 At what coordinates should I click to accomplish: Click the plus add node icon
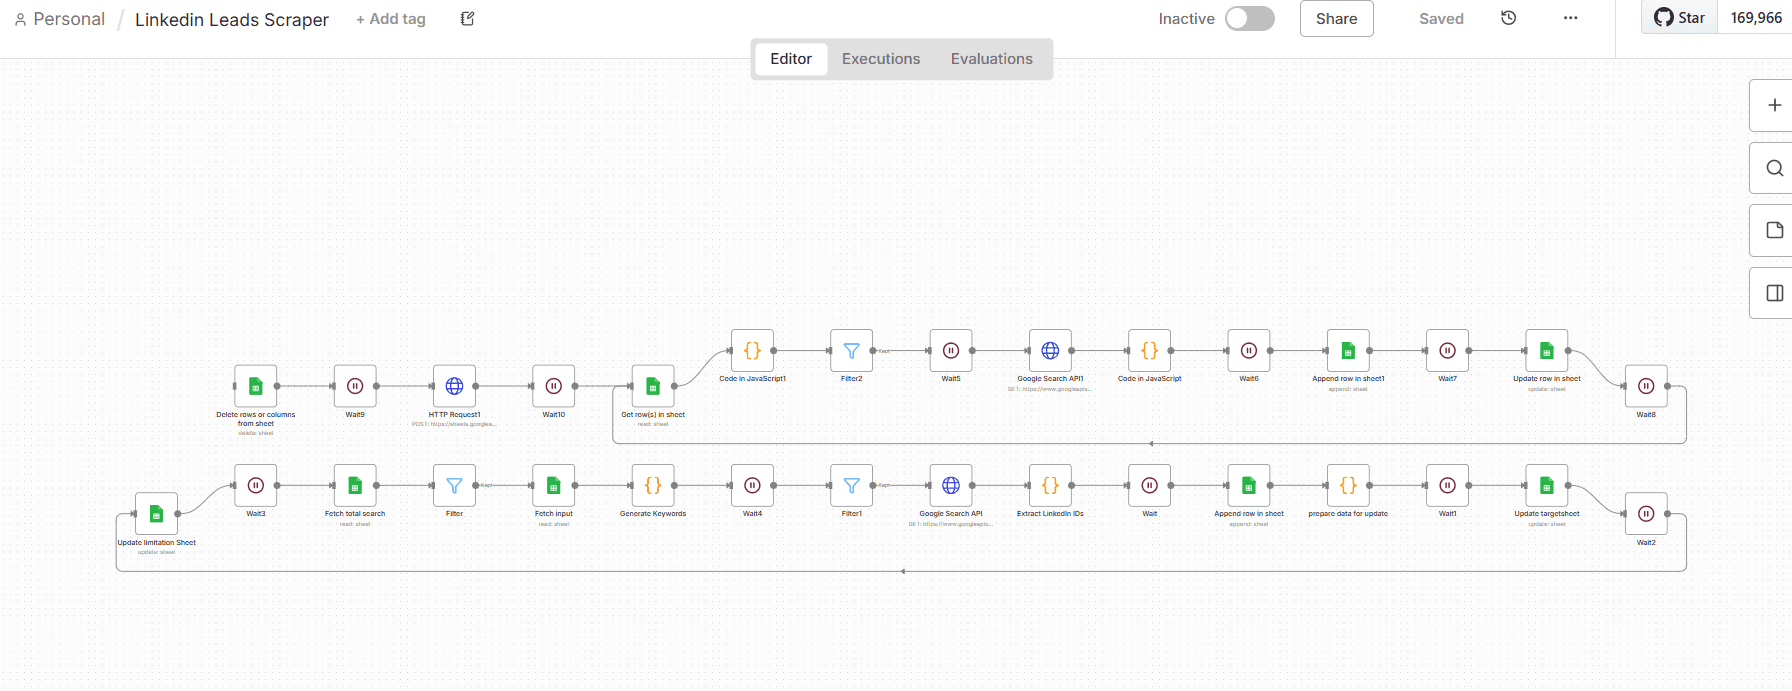(x=1774, y=105)
